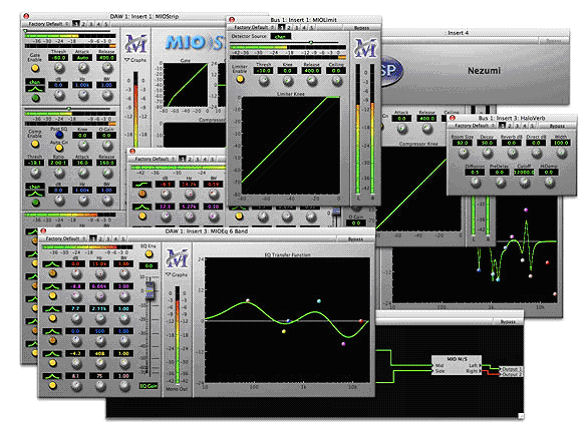Open the Factory Default preset menu in MIOEq 6 Band

pyautogui.click(x=65, y=238)
